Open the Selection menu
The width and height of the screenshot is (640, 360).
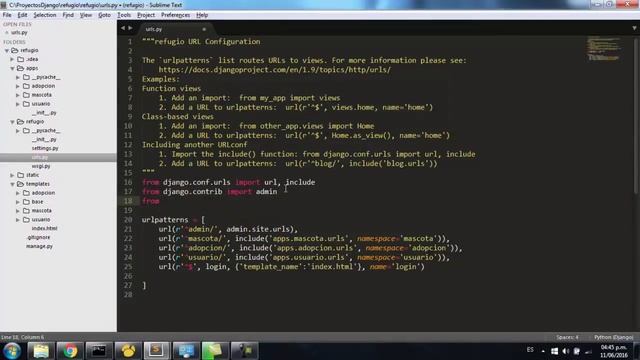pyautogui.click(x=44, y=15)
